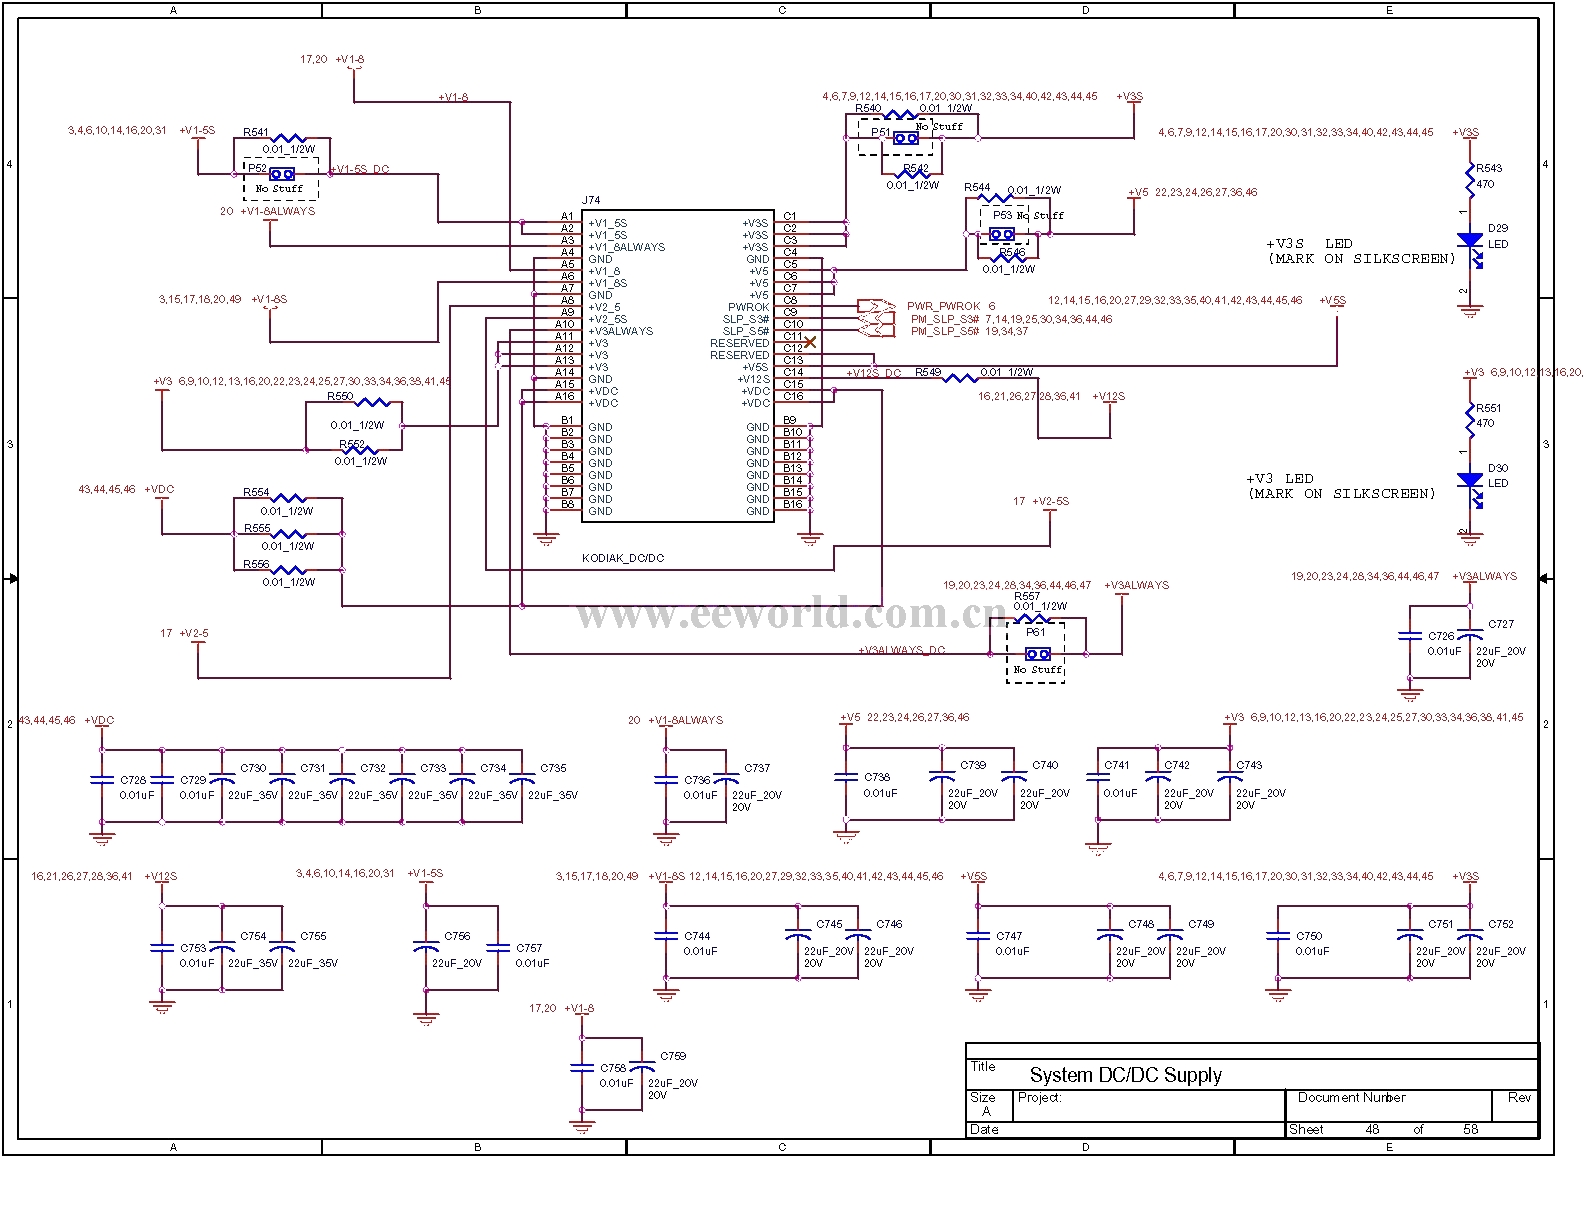Click the +V3 LED silkscreen note

click(1340, 486)
